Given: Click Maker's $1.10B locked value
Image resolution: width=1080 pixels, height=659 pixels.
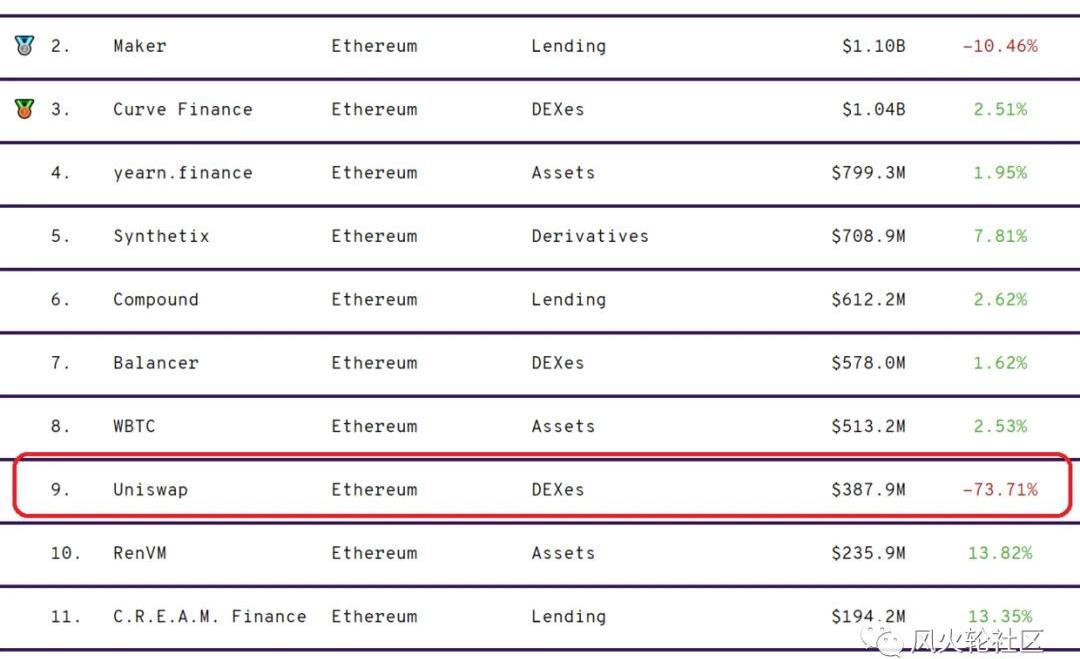Looking at the screenshot, I should [x=873, y=46].
